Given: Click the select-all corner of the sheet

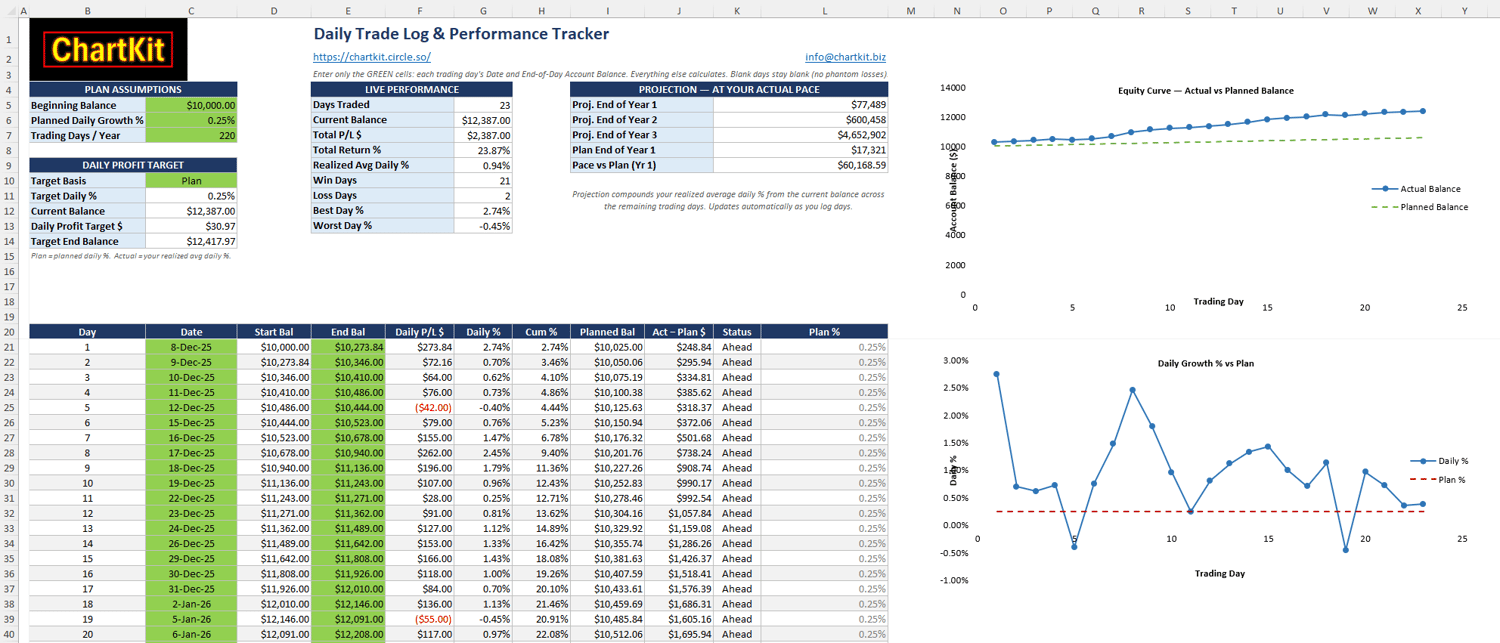Looking at the screenshot, I should (x=9, y=10).
